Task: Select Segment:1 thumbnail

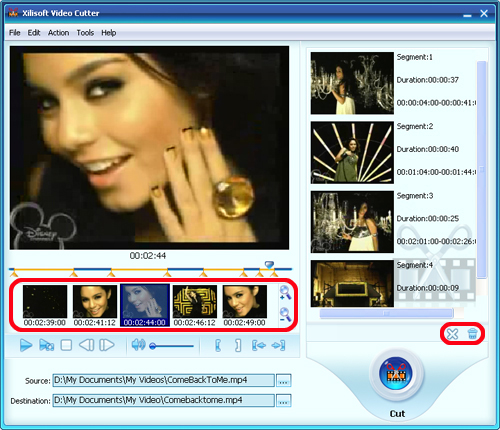Action: [x=352, y=83]
